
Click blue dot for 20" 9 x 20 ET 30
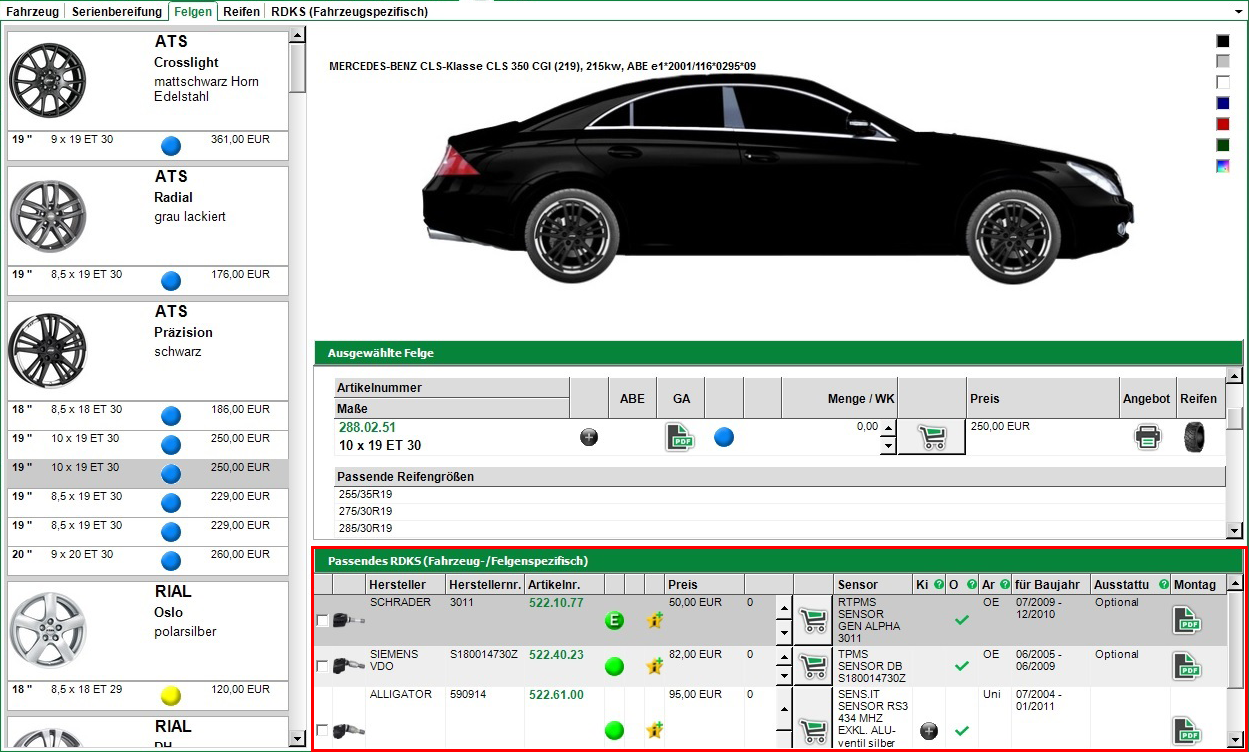pyautogui.click(x=171, y=561)
